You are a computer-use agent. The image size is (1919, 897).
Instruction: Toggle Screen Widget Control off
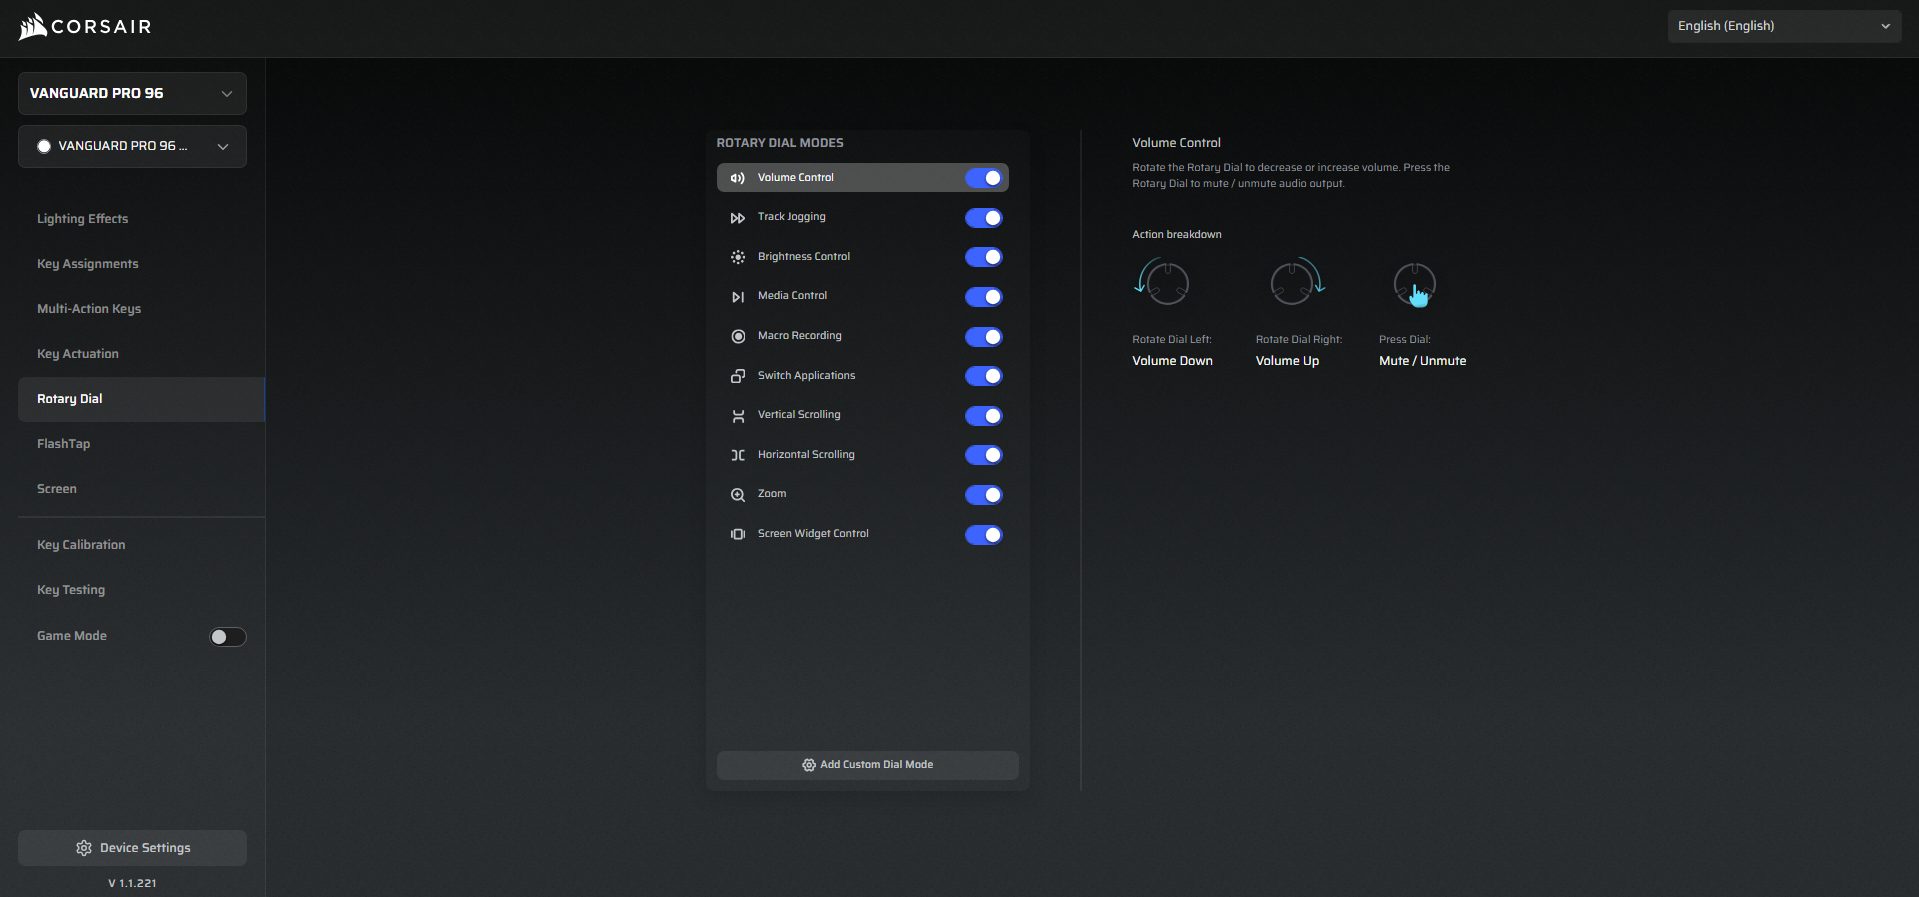point(984,535)
